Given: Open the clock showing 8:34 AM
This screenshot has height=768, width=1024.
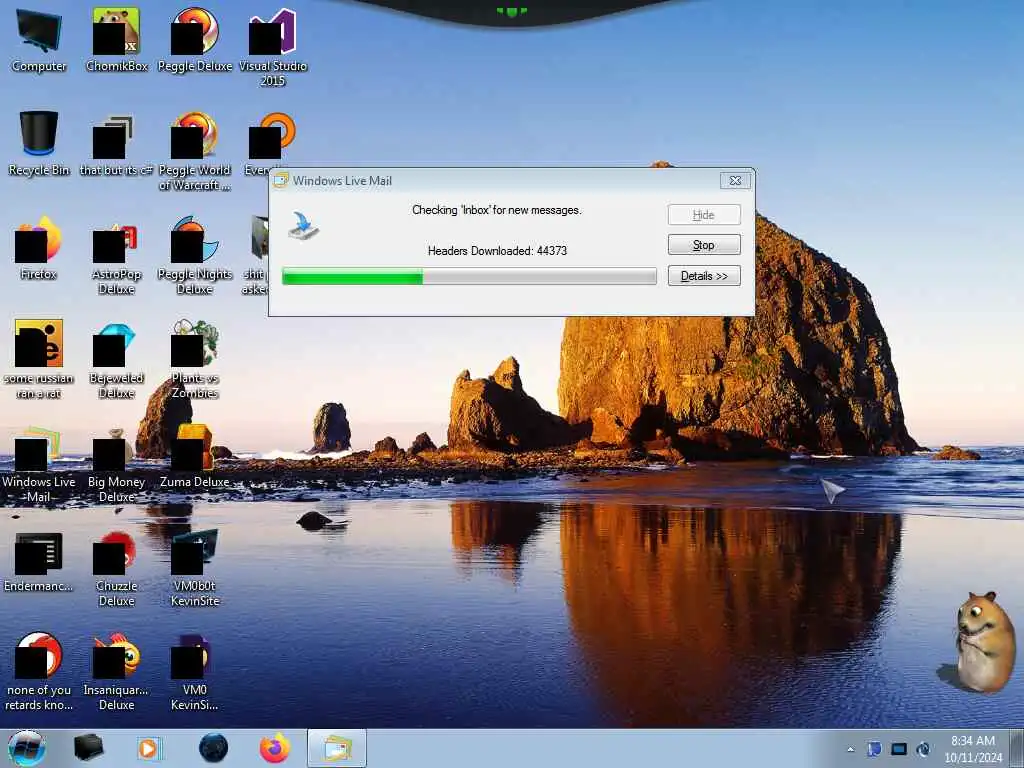Looking at the screenshot, I should point(972,749).
